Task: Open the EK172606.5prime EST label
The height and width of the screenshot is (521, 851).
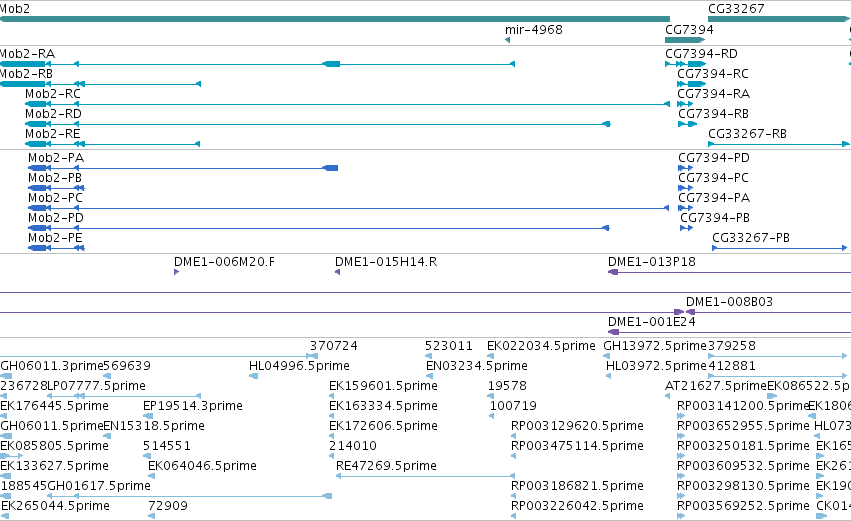Action: (383, 427)
